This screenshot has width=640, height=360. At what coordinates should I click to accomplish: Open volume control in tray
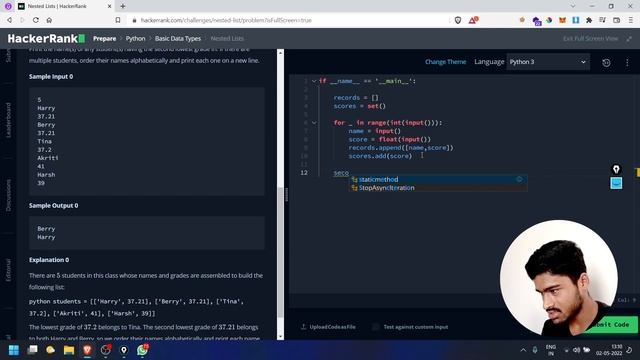pos(576,350)
